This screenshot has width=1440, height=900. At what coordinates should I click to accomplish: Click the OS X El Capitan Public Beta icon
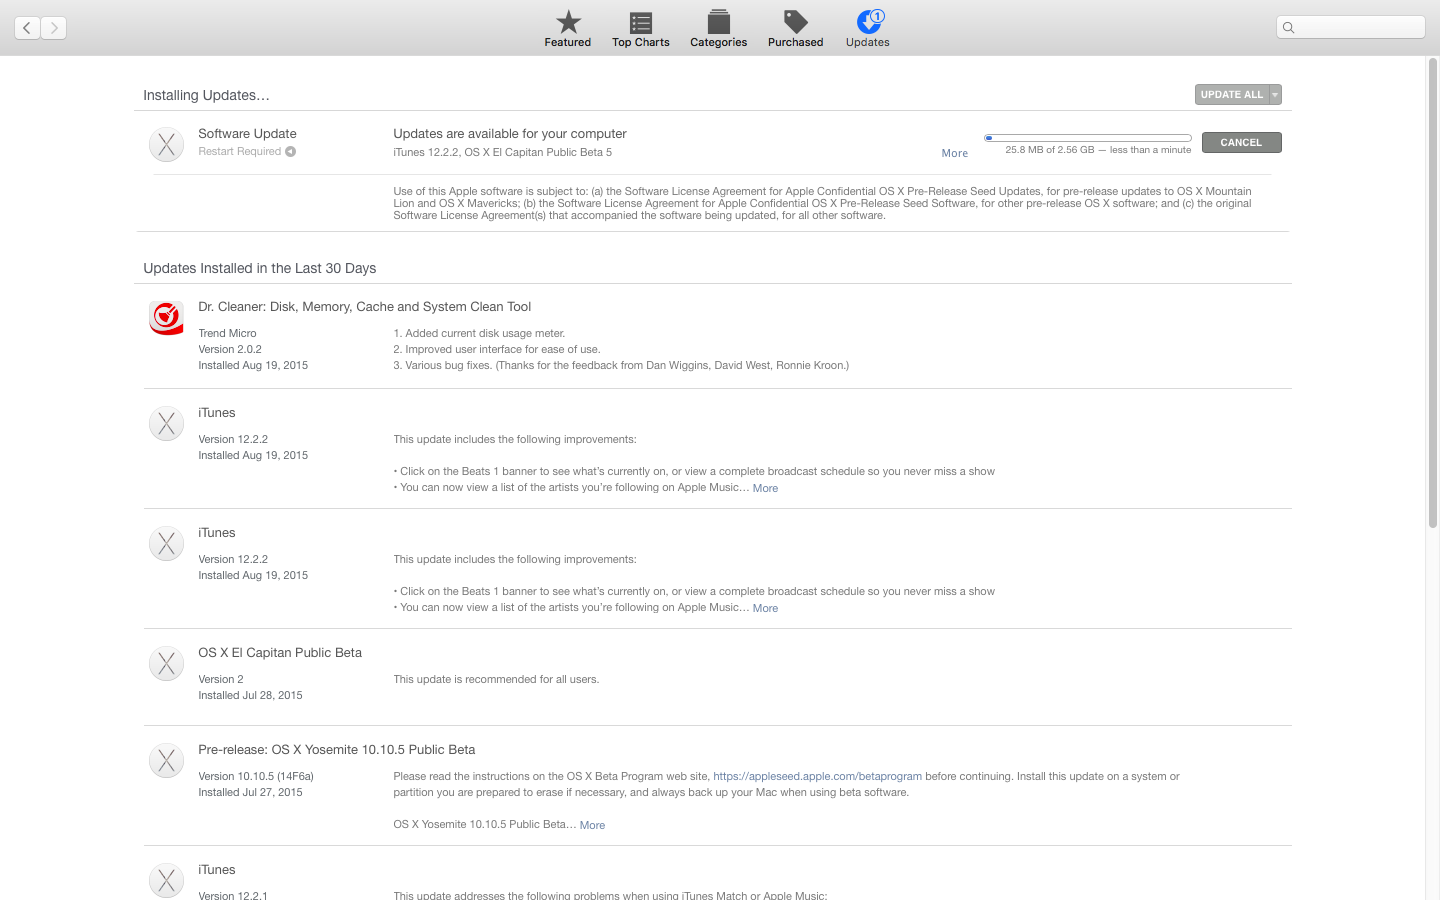coord(166,664)
